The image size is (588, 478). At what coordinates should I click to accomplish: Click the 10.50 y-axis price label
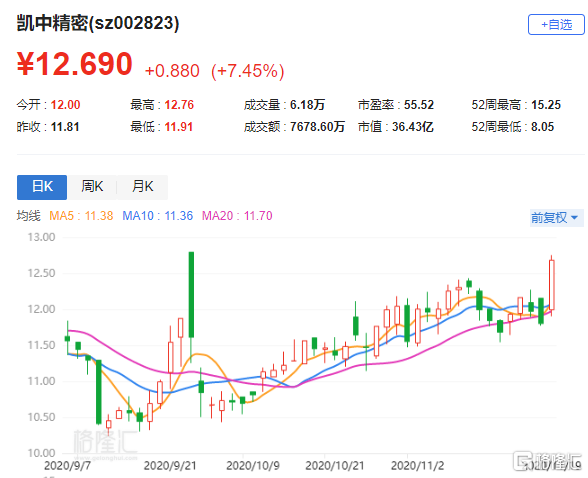point(41,417)
